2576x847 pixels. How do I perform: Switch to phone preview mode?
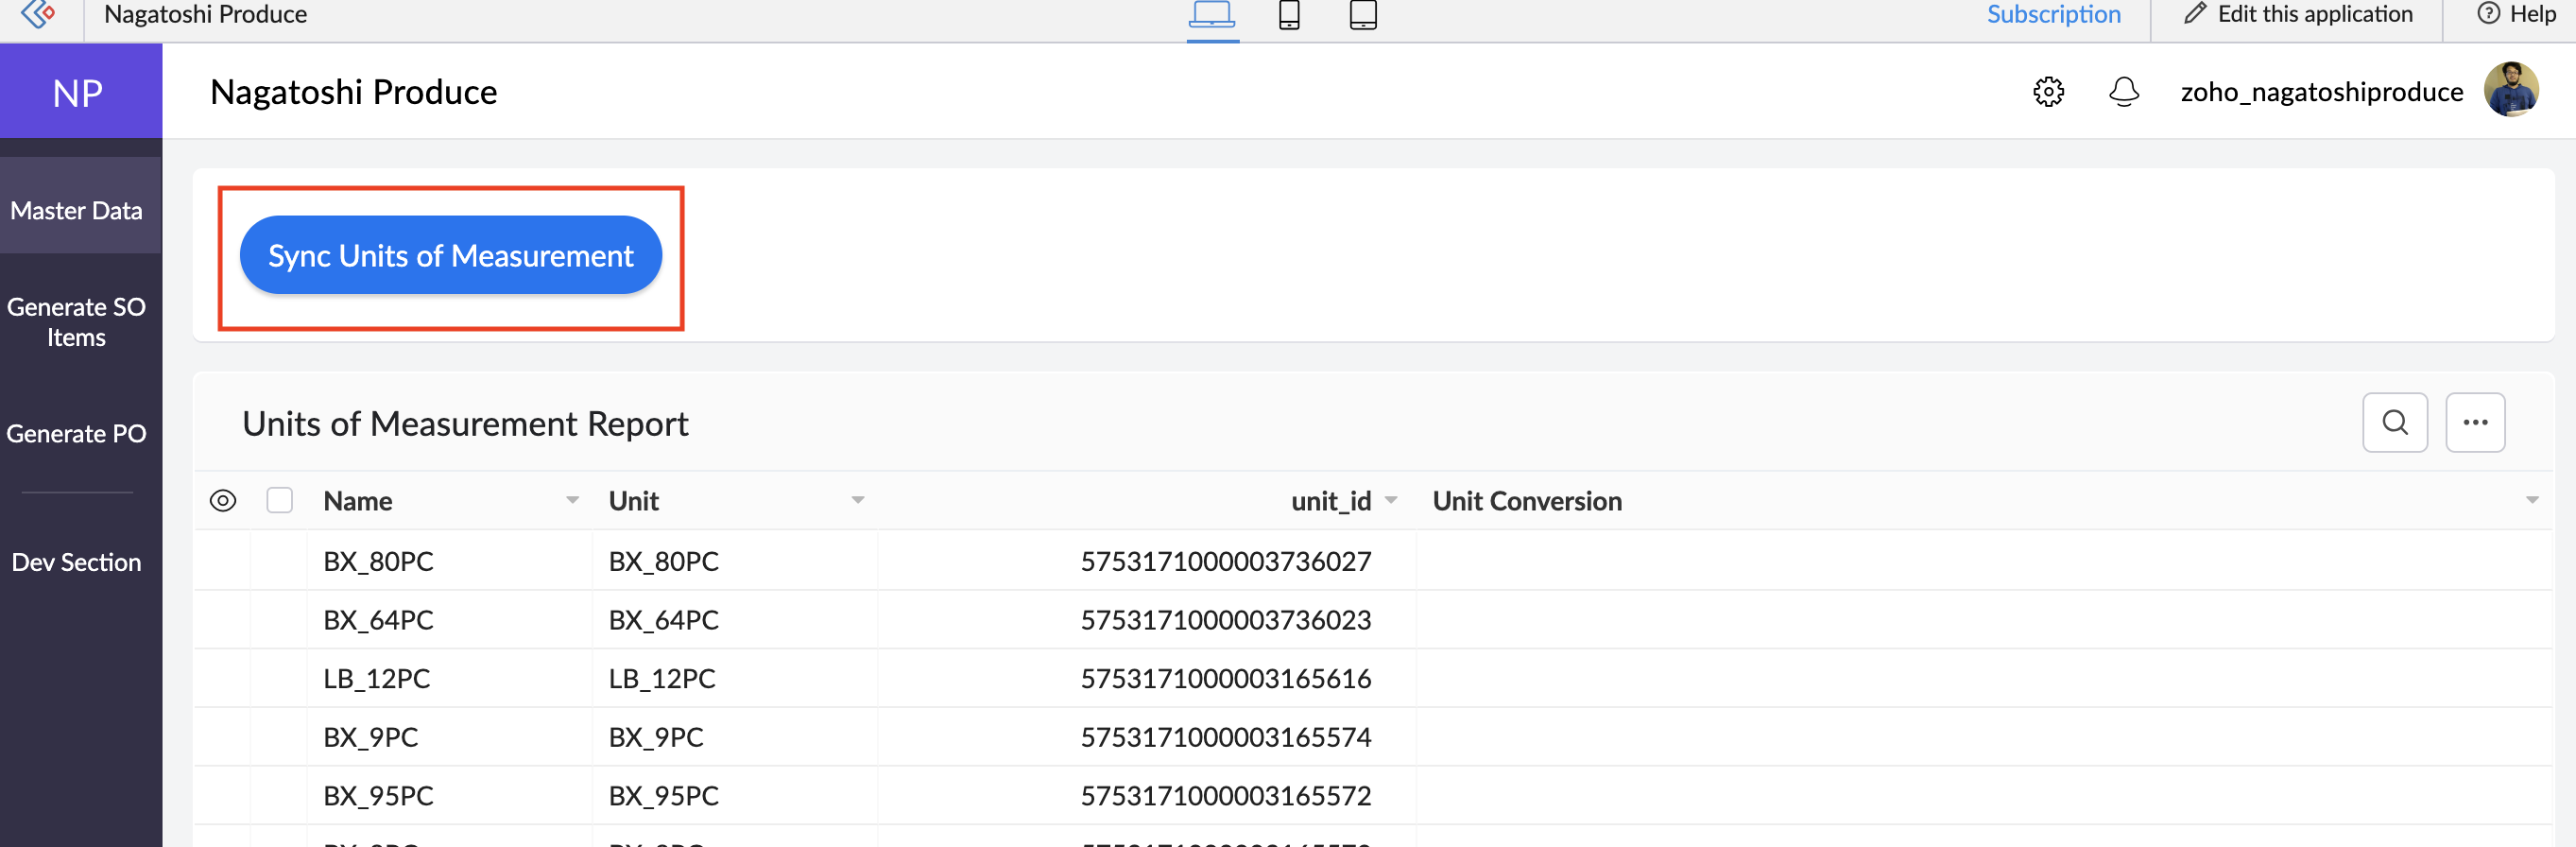(x=1289, y=14)
